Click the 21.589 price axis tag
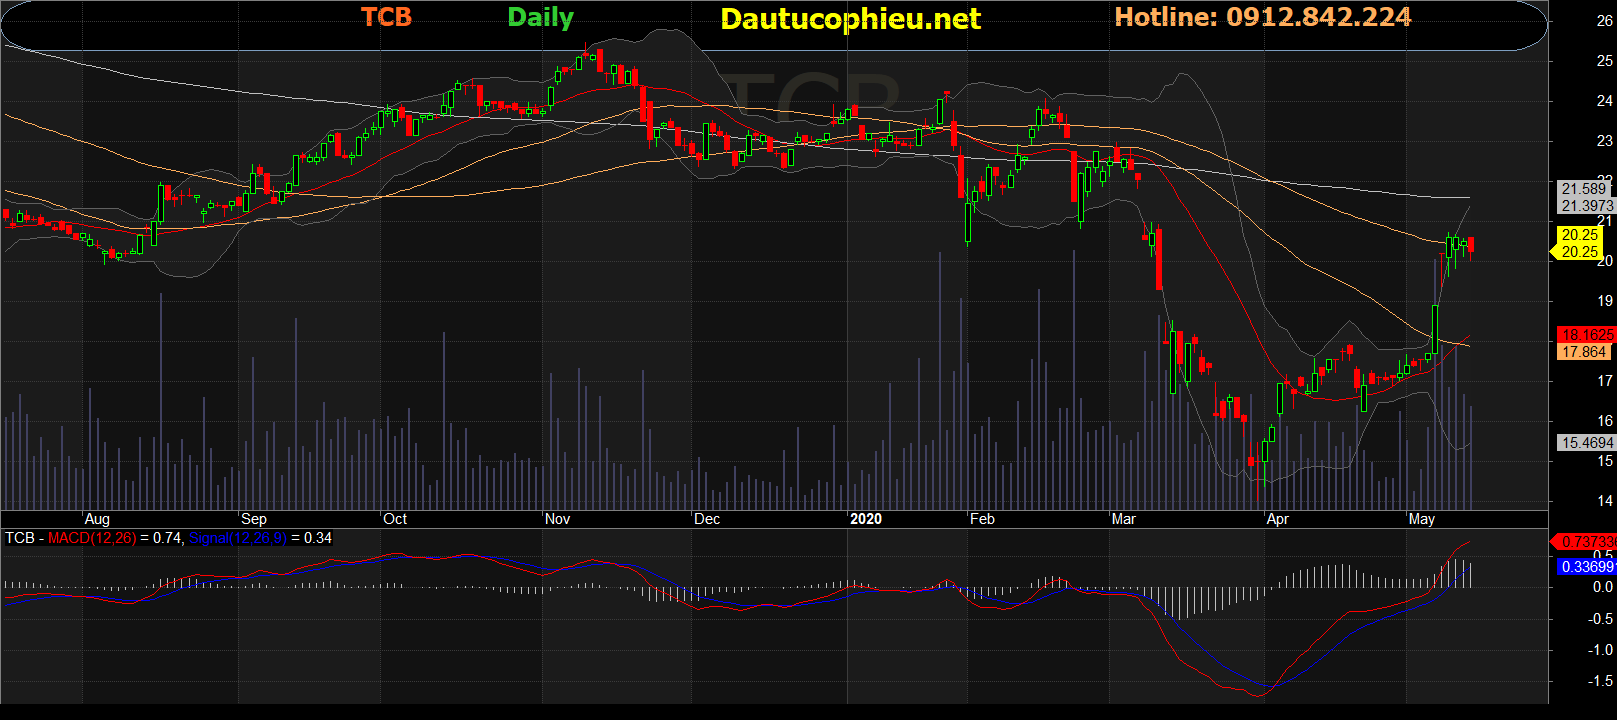 (1584, 189)
